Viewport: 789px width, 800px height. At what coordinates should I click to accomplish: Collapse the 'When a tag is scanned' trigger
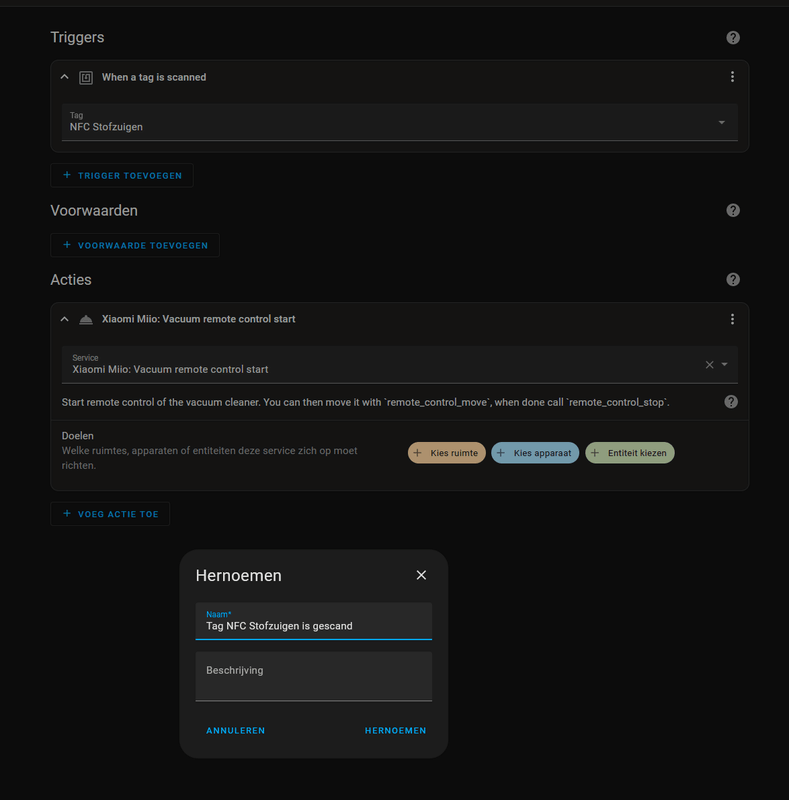pyautogui.click(x=64, y=77)
